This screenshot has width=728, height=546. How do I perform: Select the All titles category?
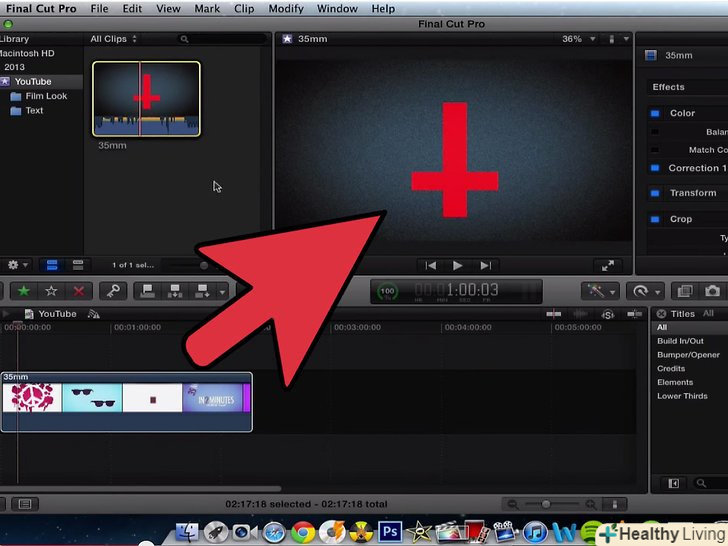coord(662,327)
